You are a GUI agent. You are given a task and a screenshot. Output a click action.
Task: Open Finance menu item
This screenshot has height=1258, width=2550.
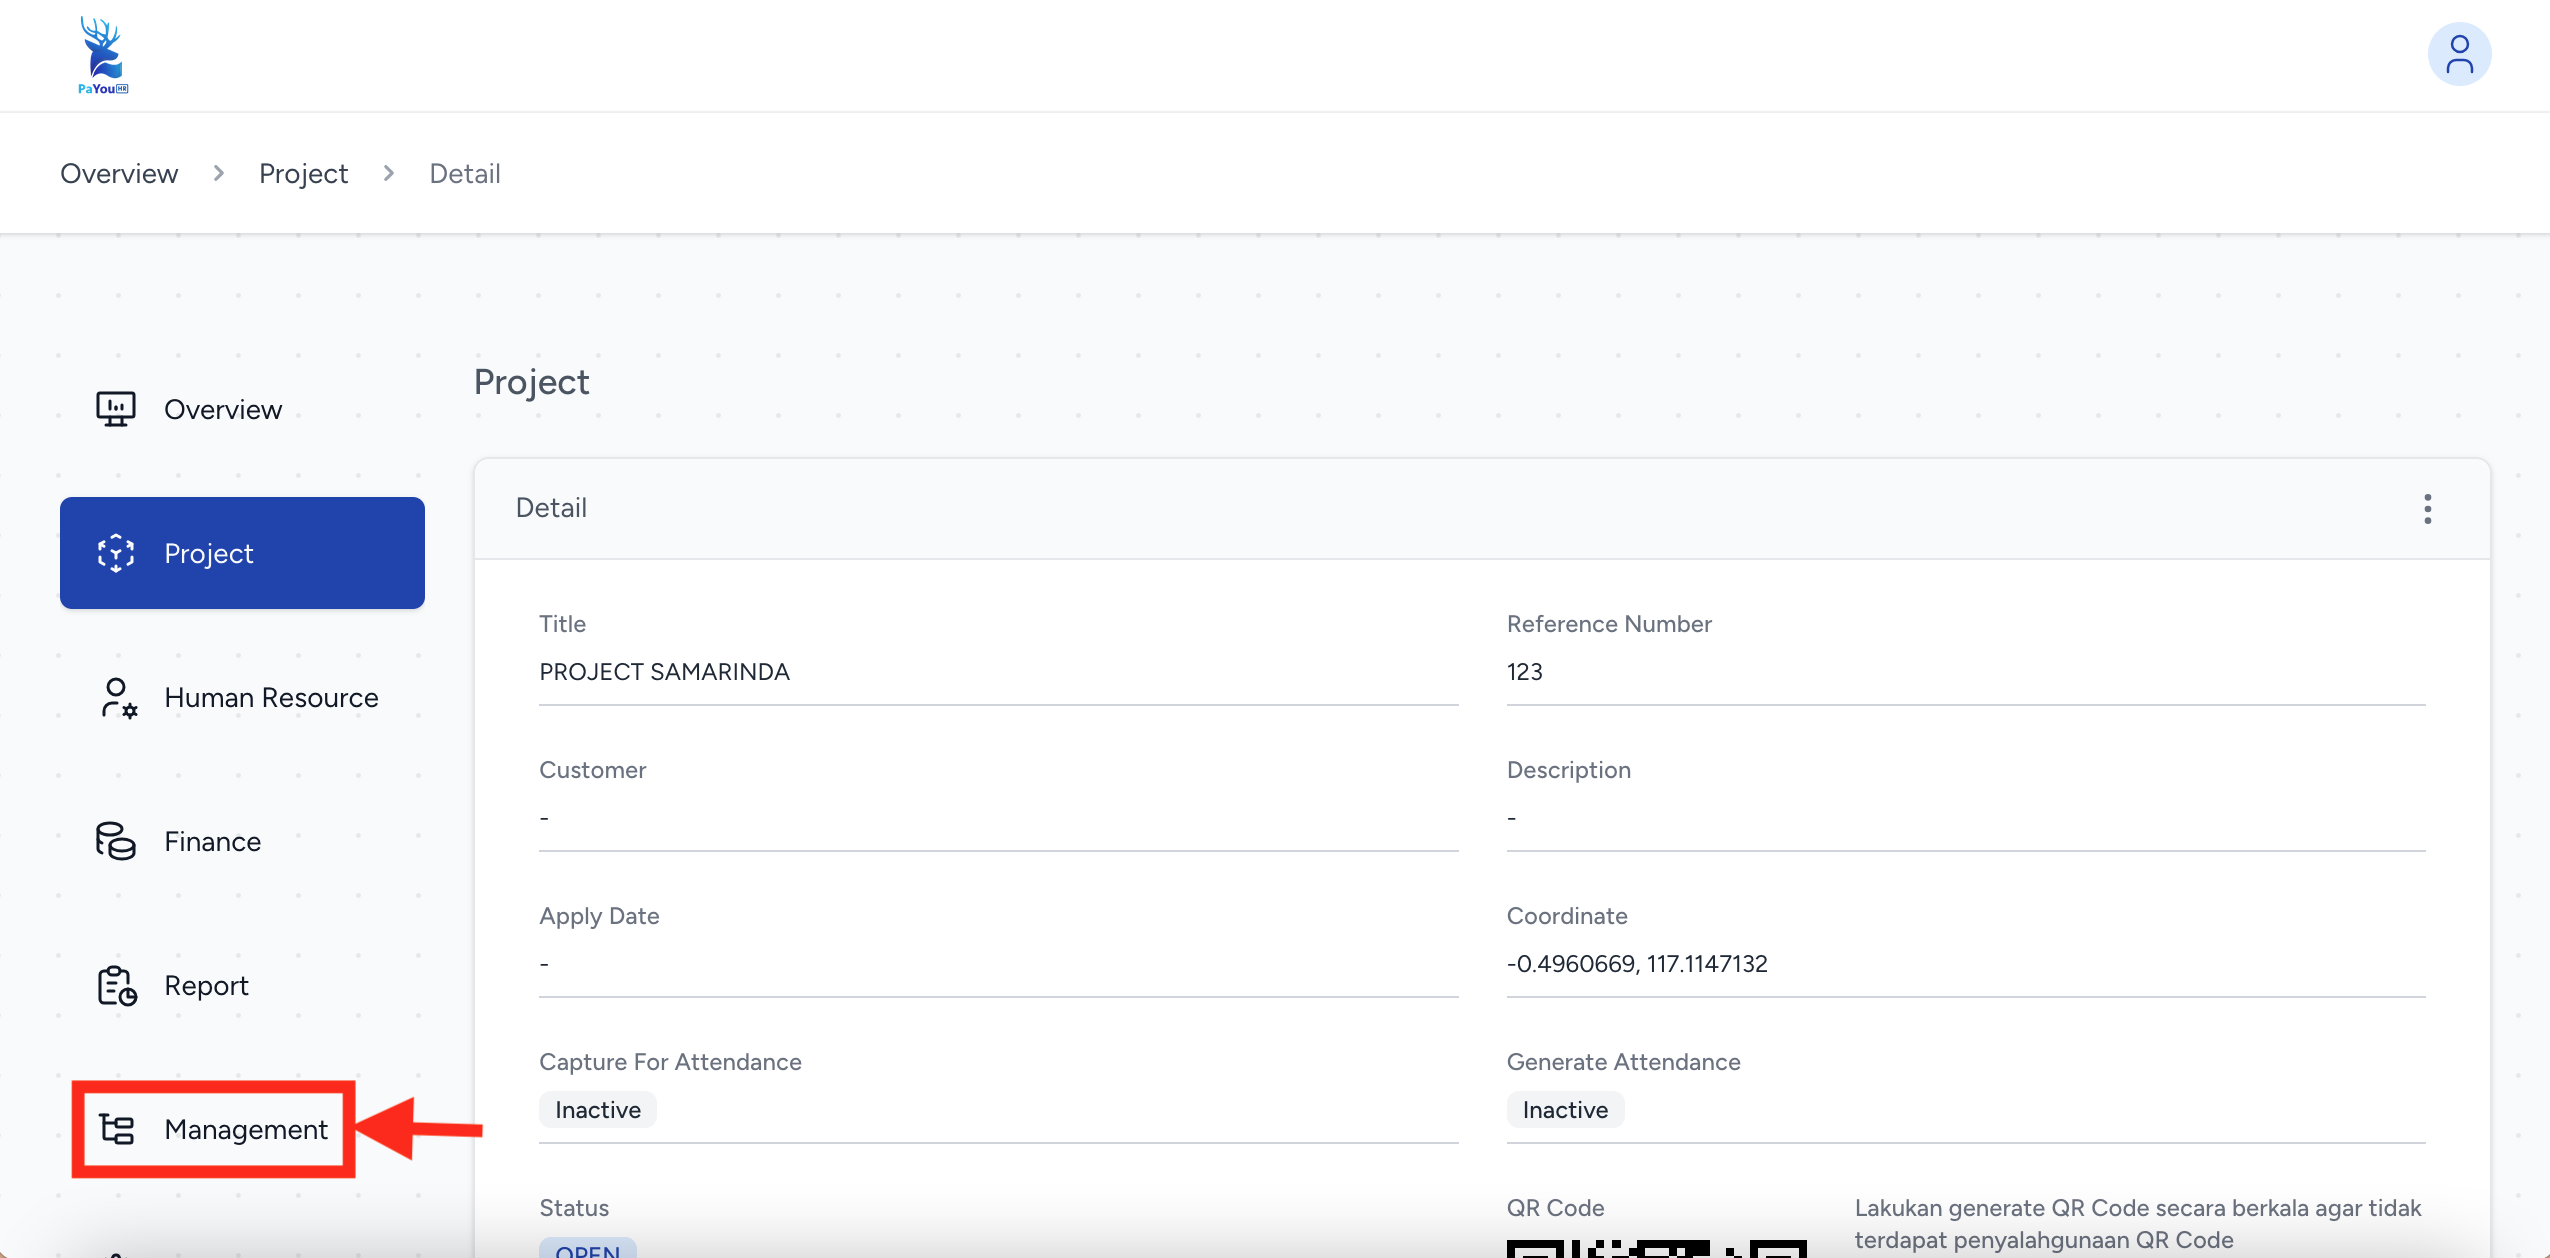pos(212,842)
